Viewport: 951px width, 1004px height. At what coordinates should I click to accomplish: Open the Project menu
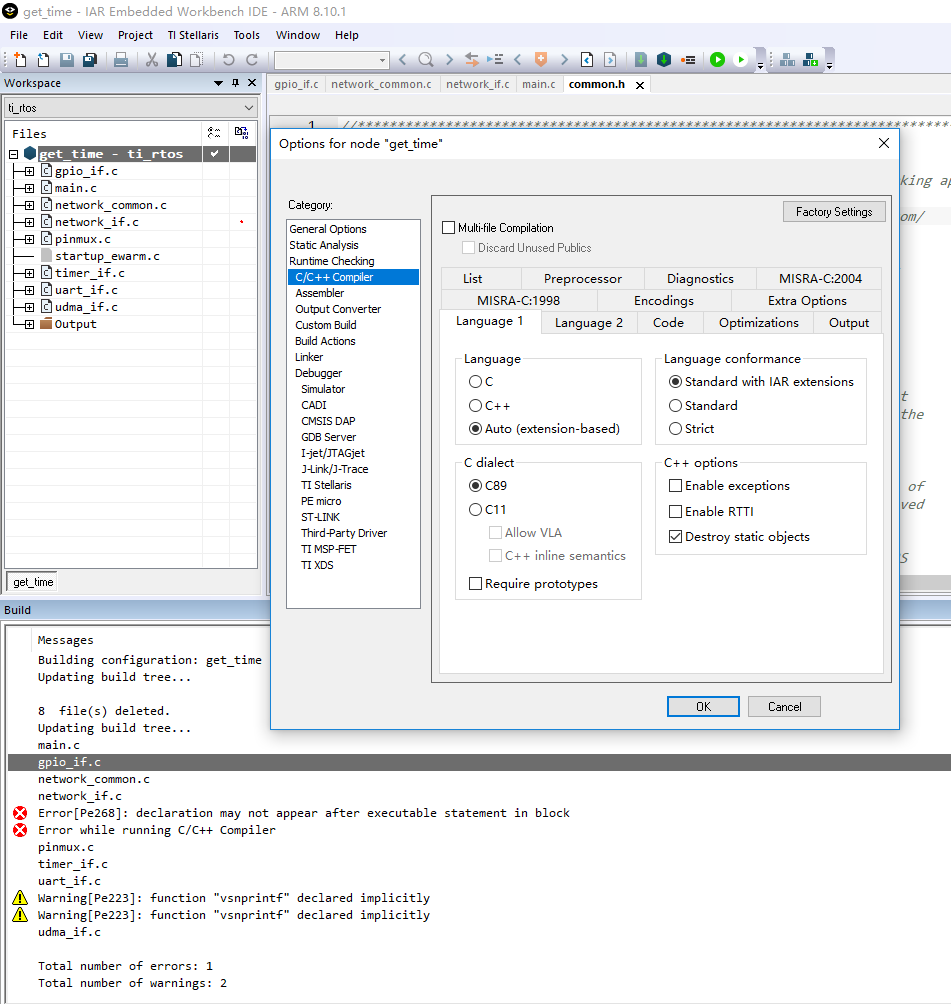[135, 35]
